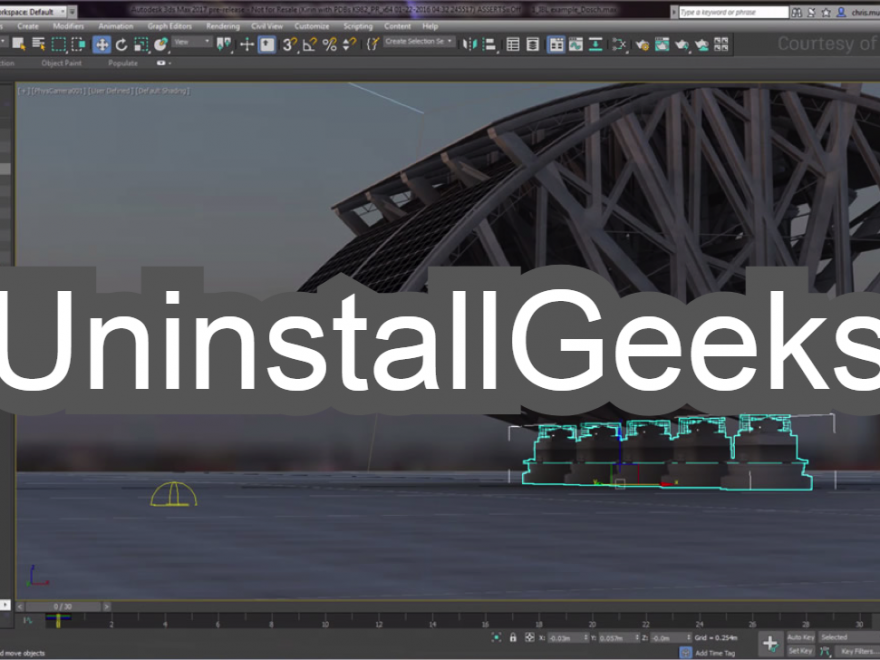This screenshot has height=660, width=880.
Task: Open Graph Editors menu
Action: pyautogui.click(x=169, y=26)
